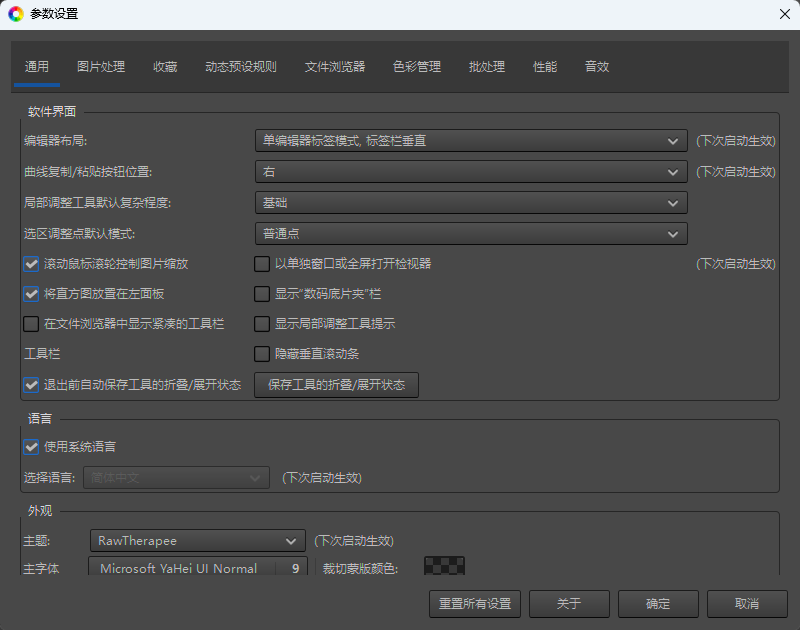Go to the 收藏 tab
This screenshot has width=800, height=630.
165,67
